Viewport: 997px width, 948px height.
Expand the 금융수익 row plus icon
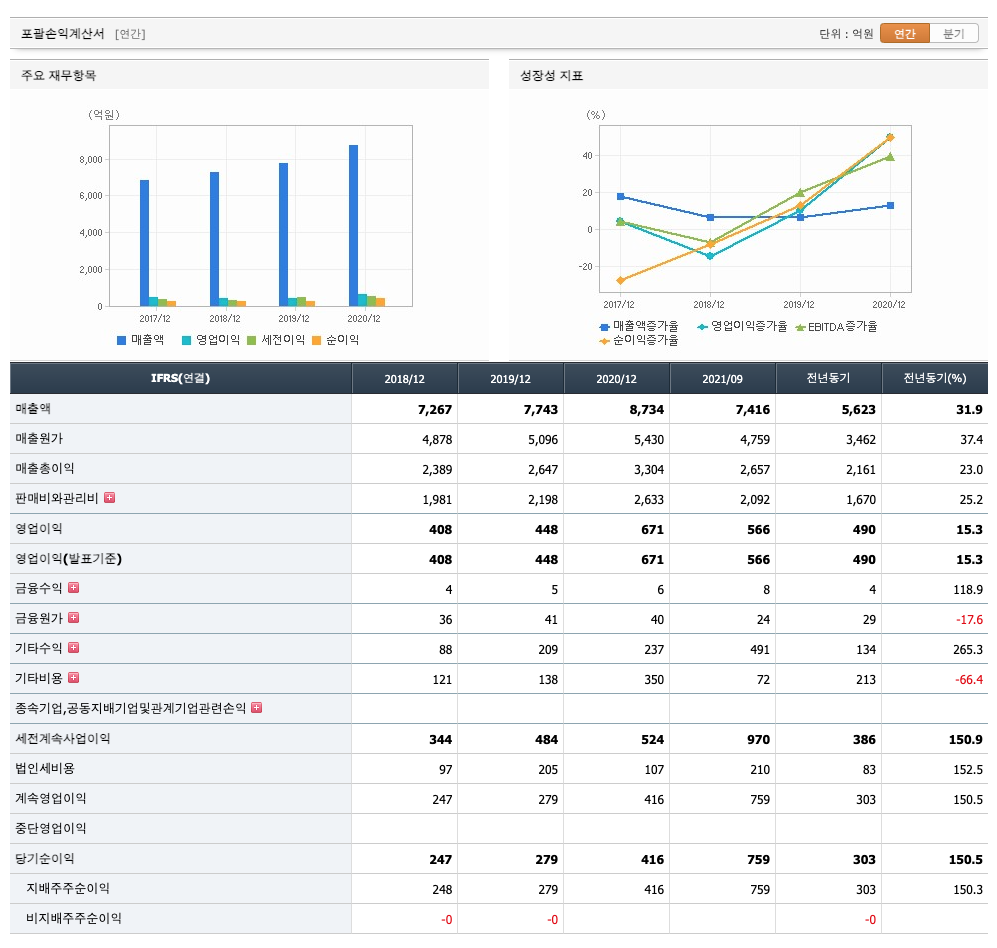click(74, 587)
